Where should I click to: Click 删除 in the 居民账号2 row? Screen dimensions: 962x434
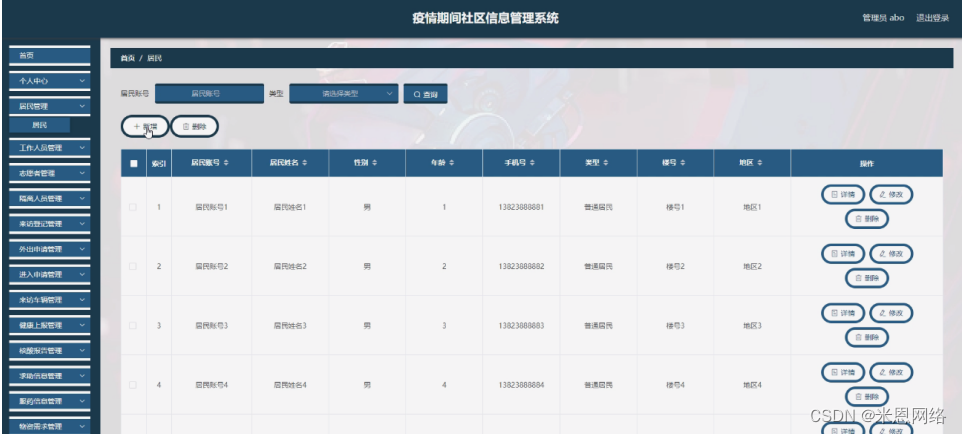point(866,278)
